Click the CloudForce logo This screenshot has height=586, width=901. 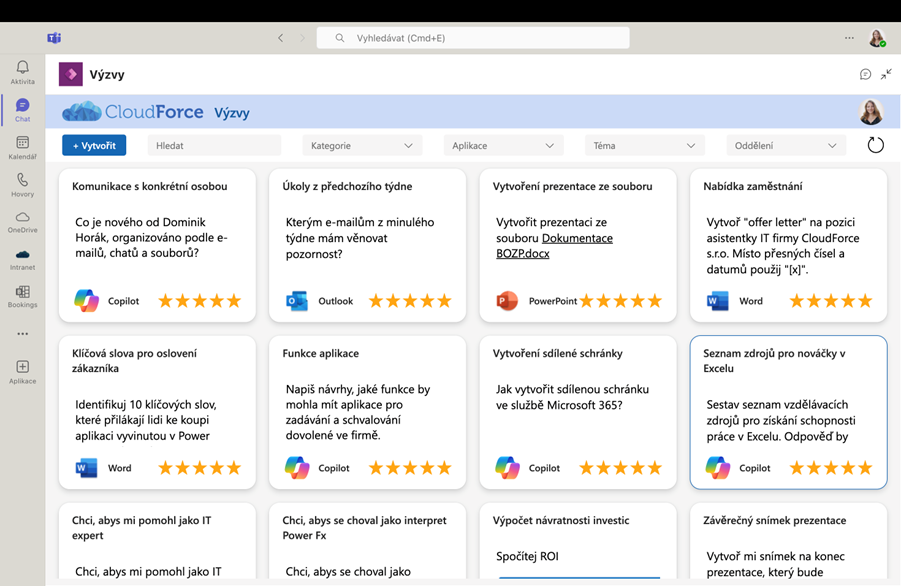tap(133, 111)
